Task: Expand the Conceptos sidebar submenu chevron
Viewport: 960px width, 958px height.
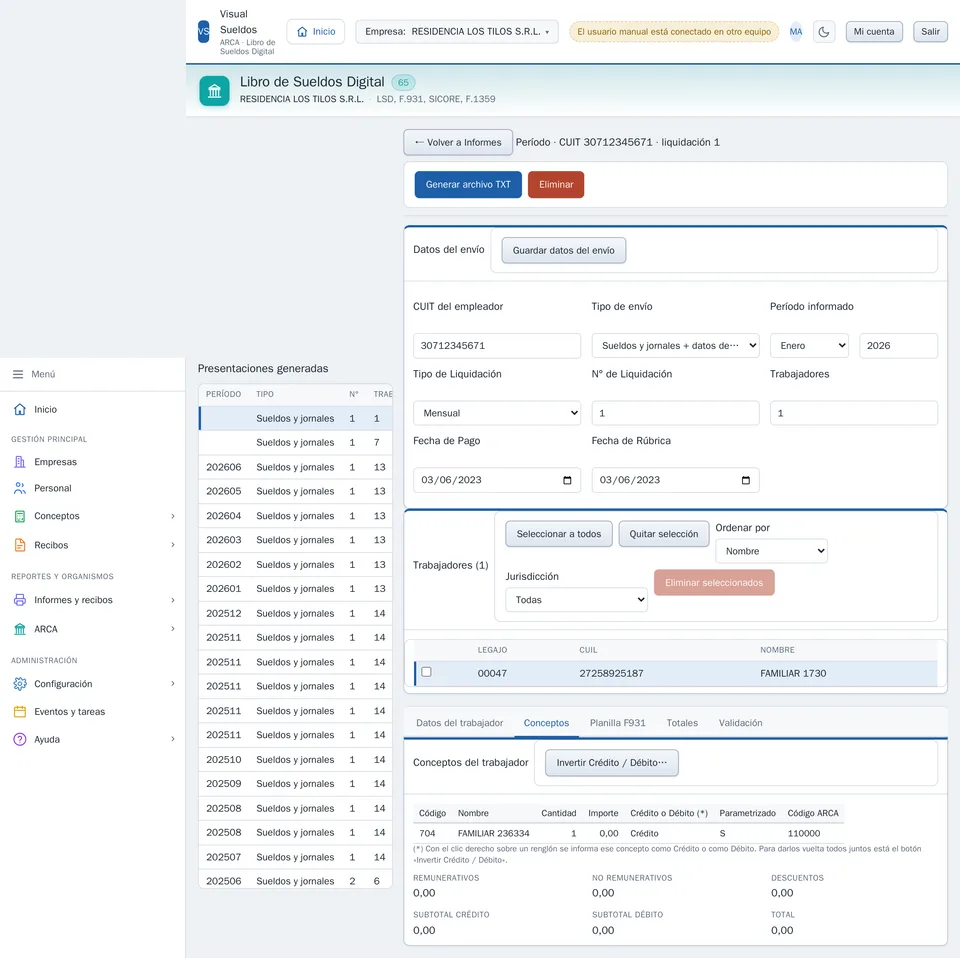Action: (173, 516)
